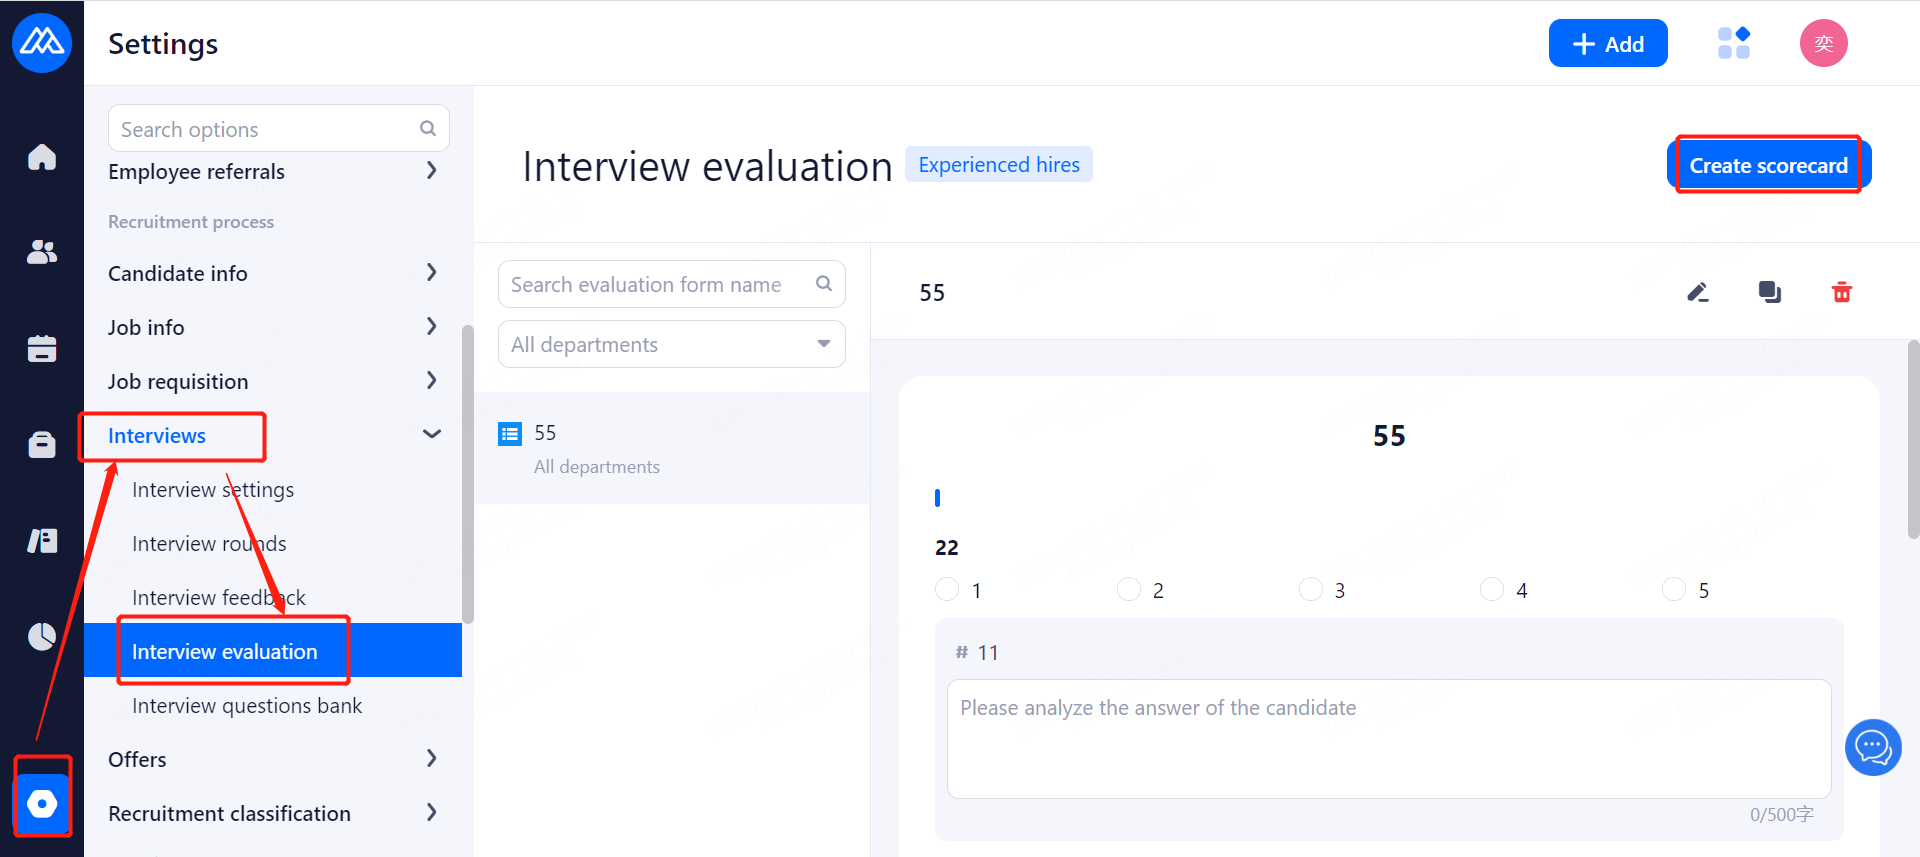Open the home icon in left sidebar
1920x857 pixels.
pos(42,157)
